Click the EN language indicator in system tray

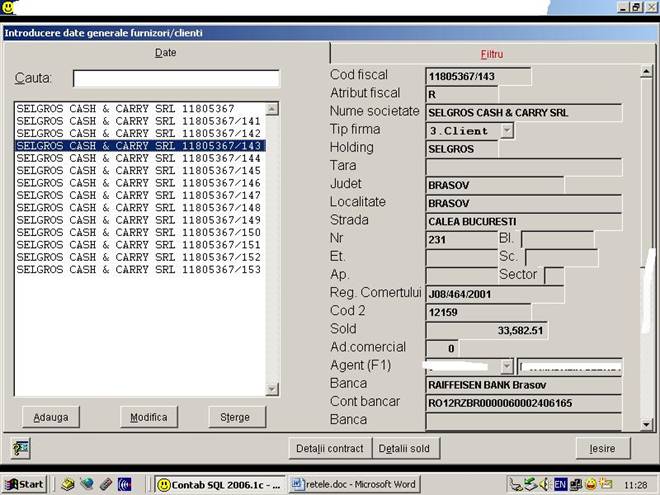561,484
